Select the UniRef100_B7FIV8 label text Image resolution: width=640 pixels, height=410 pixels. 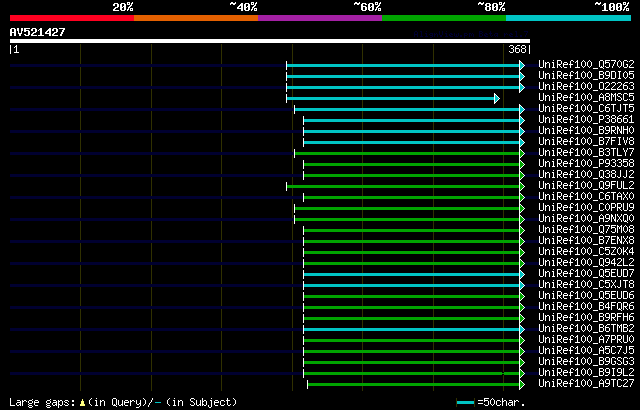pyautogui.click(x=586, y=142)
